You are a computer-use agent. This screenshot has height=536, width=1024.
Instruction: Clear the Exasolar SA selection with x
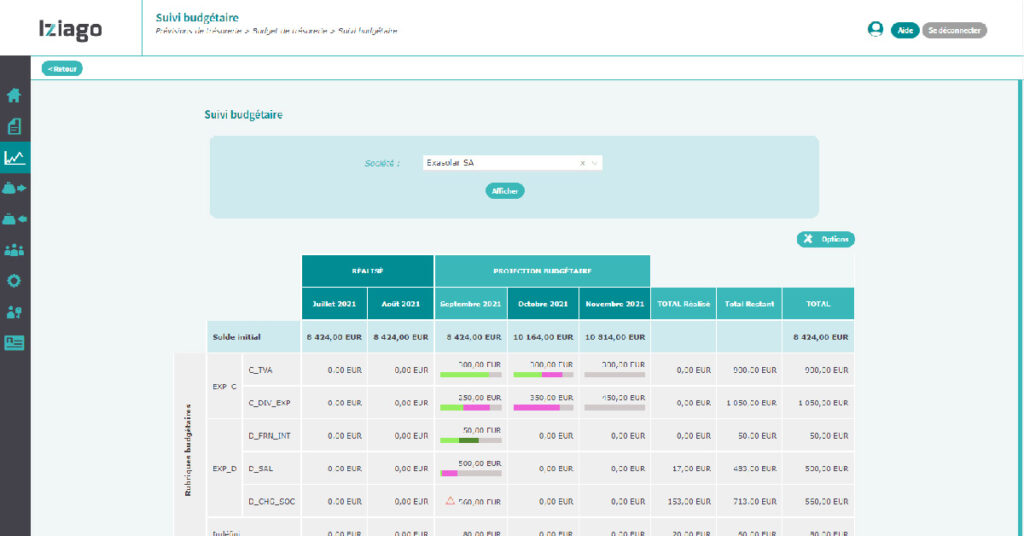pos(582,163)
